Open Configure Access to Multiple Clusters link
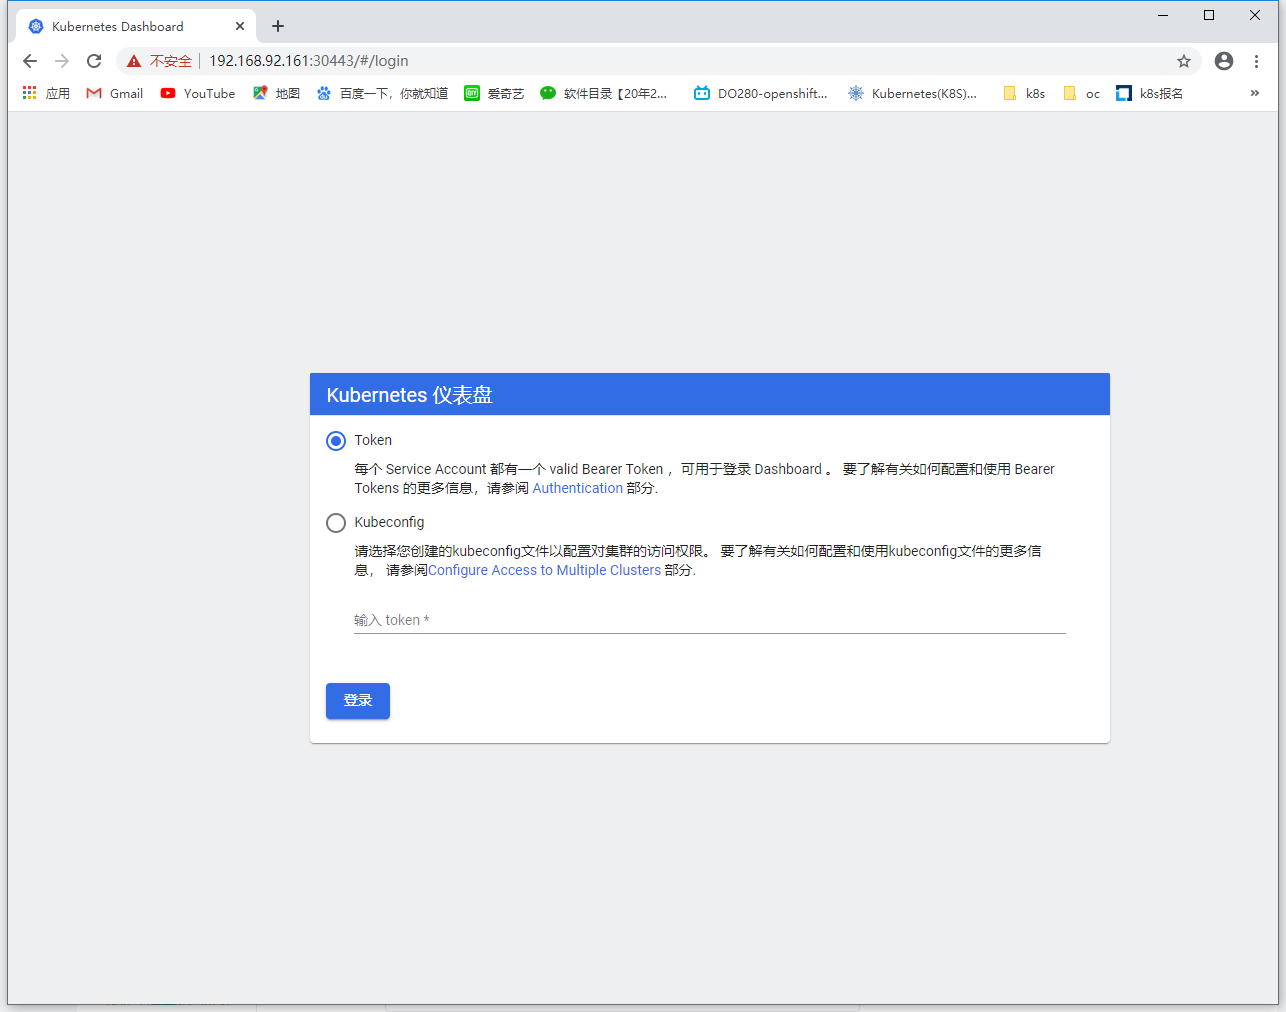The height and width of the screenshot is (1012, 1286). click(x=545, y=570)
